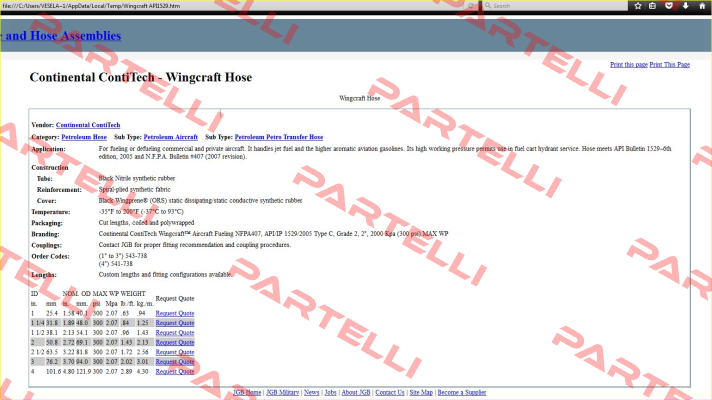Click the 'WEIGHT' column header
Image resolution: width=712 pixels, height=400 pixels.
click(x=133, y=294)
